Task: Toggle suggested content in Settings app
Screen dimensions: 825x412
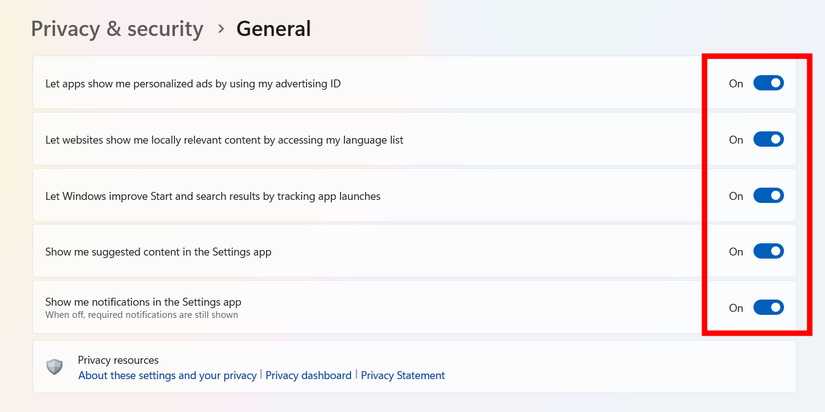Action: (x=768, y=252)
